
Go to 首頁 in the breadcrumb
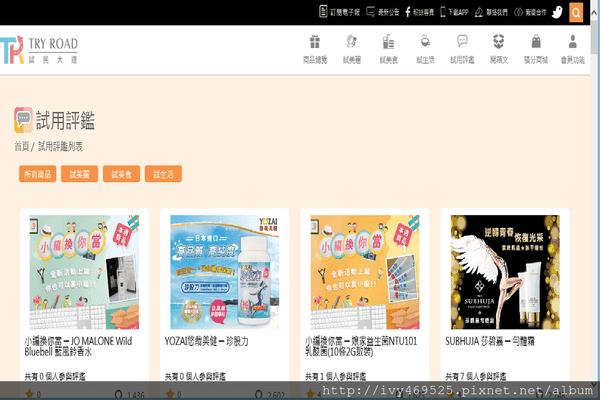click(x=21, y=147)
